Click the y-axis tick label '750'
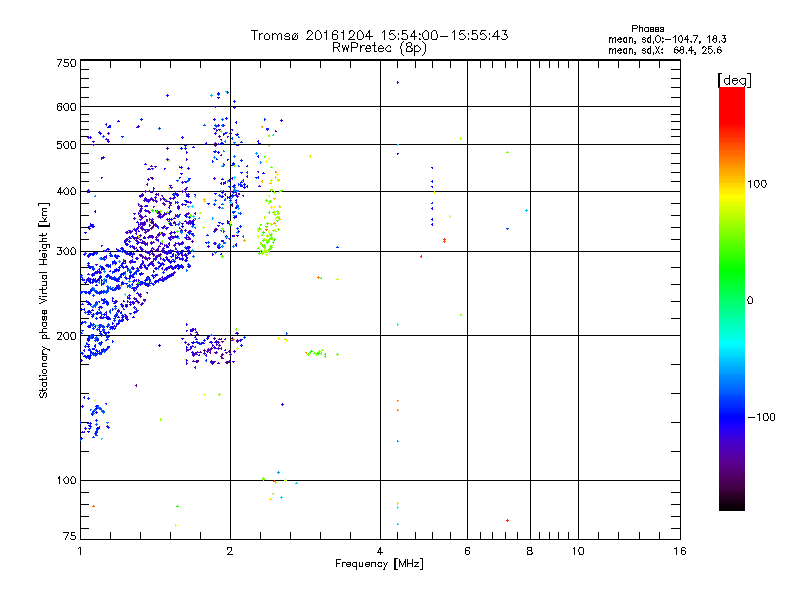The image size is (800, 600). pos(66,63)
